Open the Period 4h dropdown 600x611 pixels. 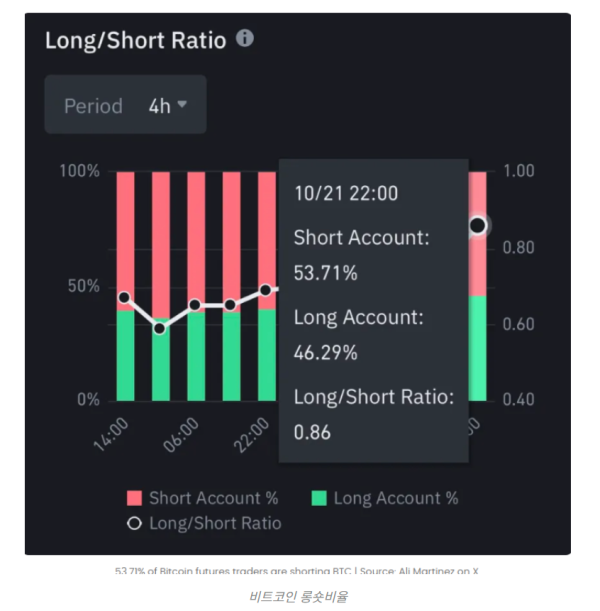(125, 105)
